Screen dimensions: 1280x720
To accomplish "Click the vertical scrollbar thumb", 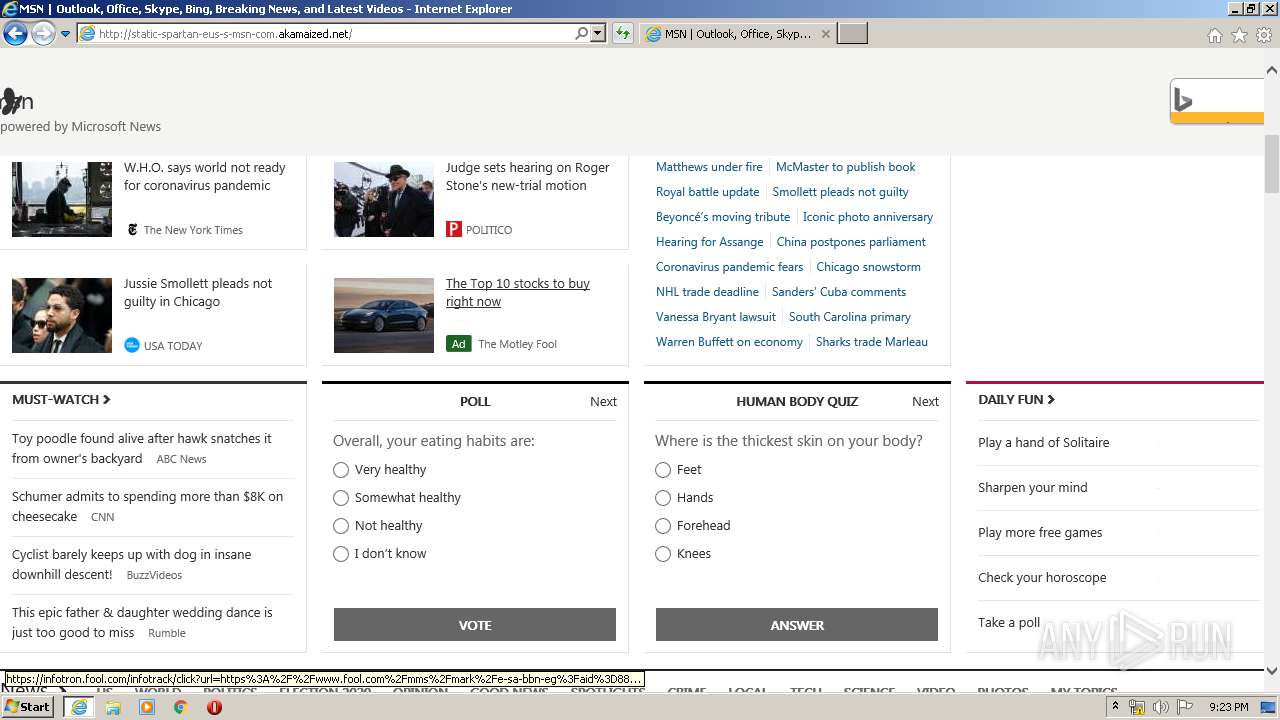I will pyautogui.click(x=1272, y=163).
